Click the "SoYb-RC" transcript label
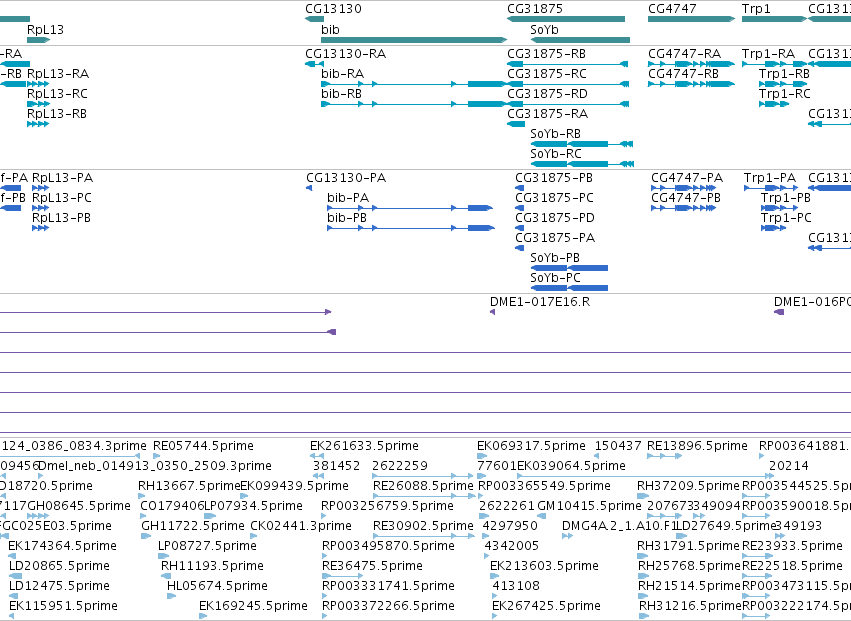 point(556,154)
